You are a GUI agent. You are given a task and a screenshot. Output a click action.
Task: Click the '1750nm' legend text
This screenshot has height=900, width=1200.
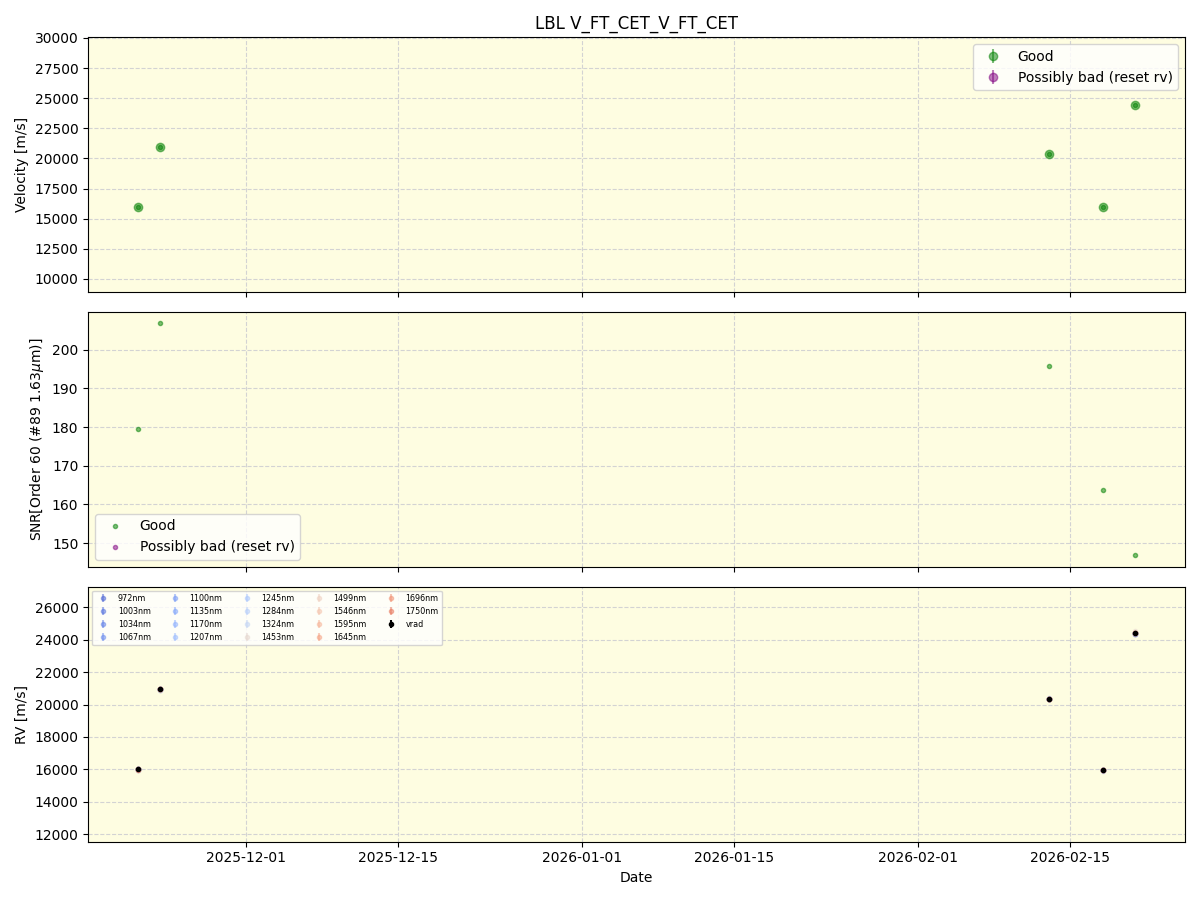pyautogui.click(x=421, y=611)
